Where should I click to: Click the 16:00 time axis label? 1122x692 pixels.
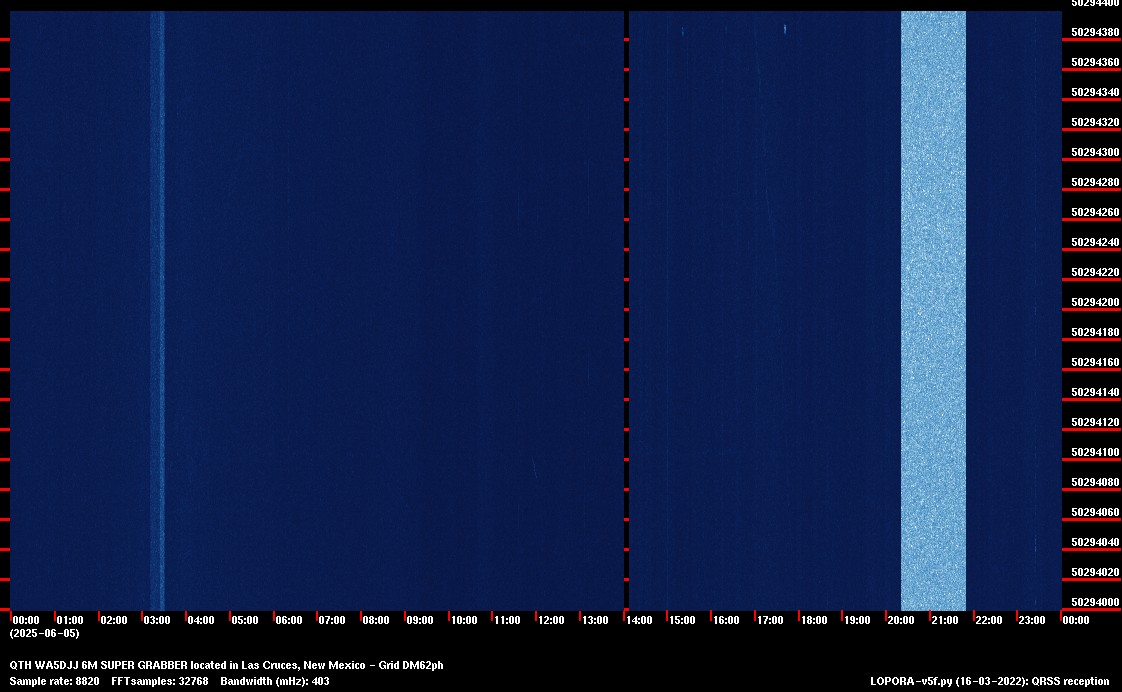726,620
